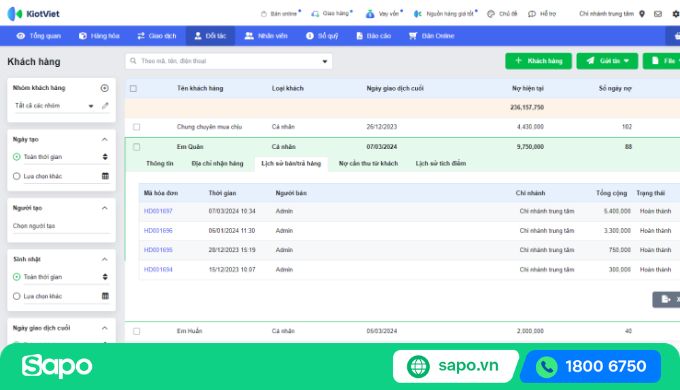Click Chọn người tạo input field
The height and width of the screenshot is (390, 680).
tap(61, 226)
